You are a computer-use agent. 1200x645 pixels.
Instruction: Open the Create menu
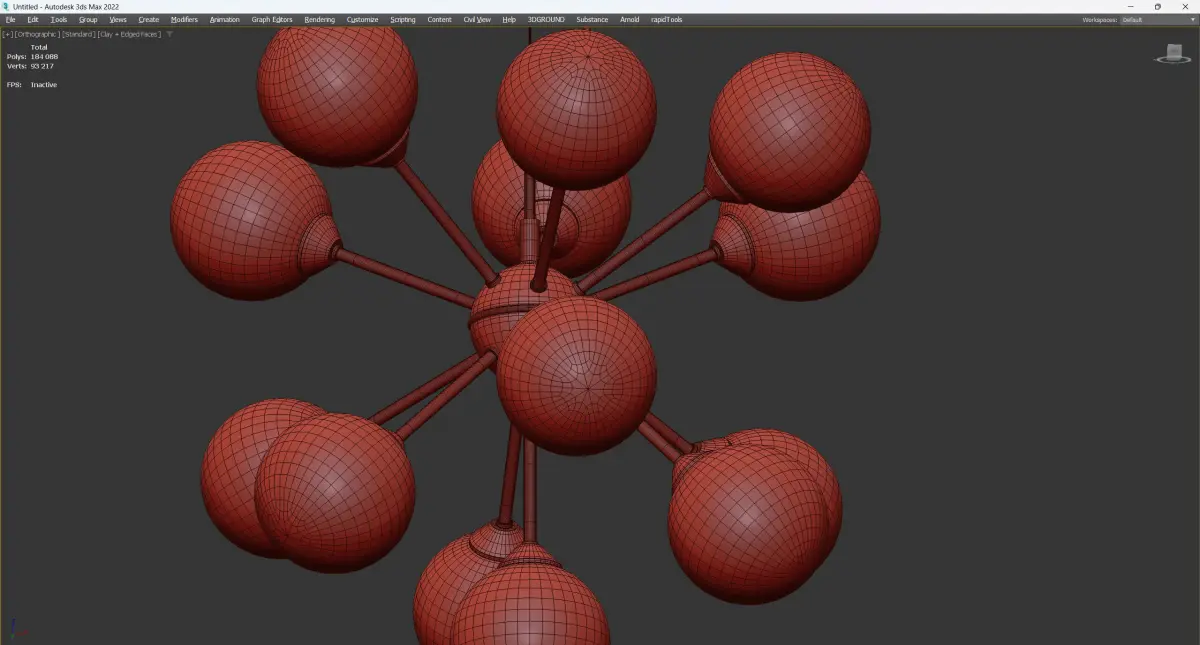click(x=149, y=19)
